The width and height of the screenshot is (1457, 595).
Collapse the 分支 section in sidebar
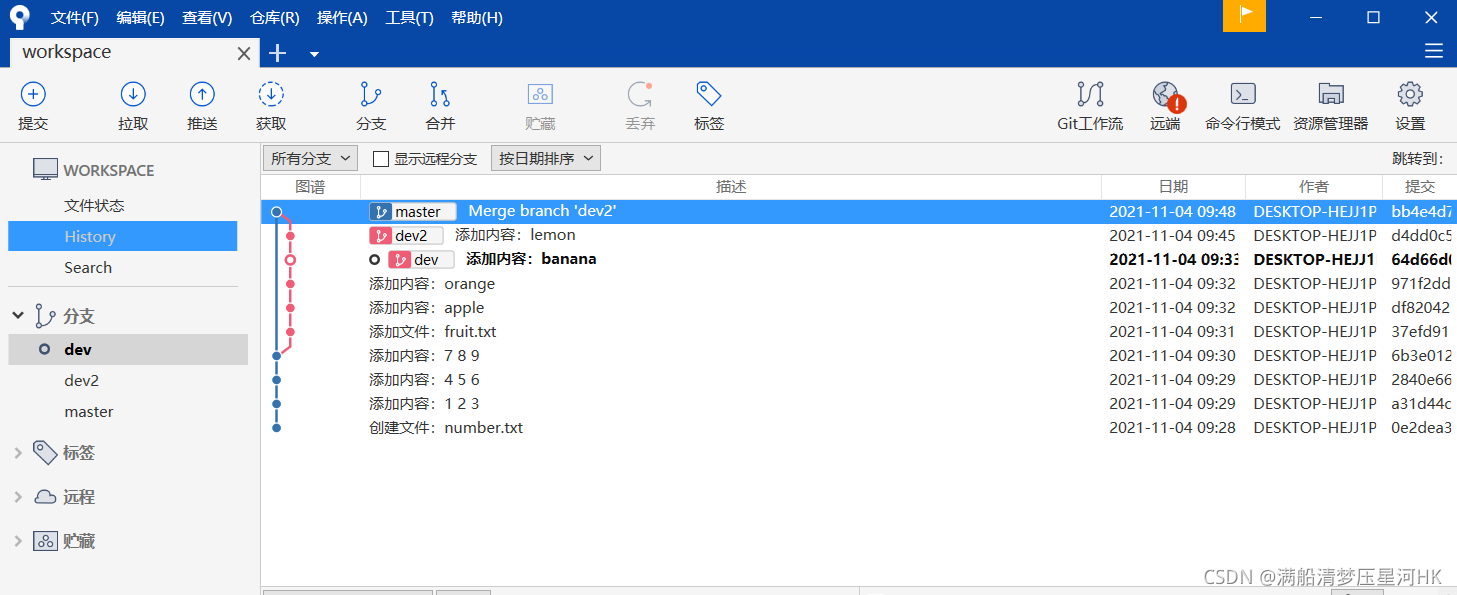[x=18, y=316]
